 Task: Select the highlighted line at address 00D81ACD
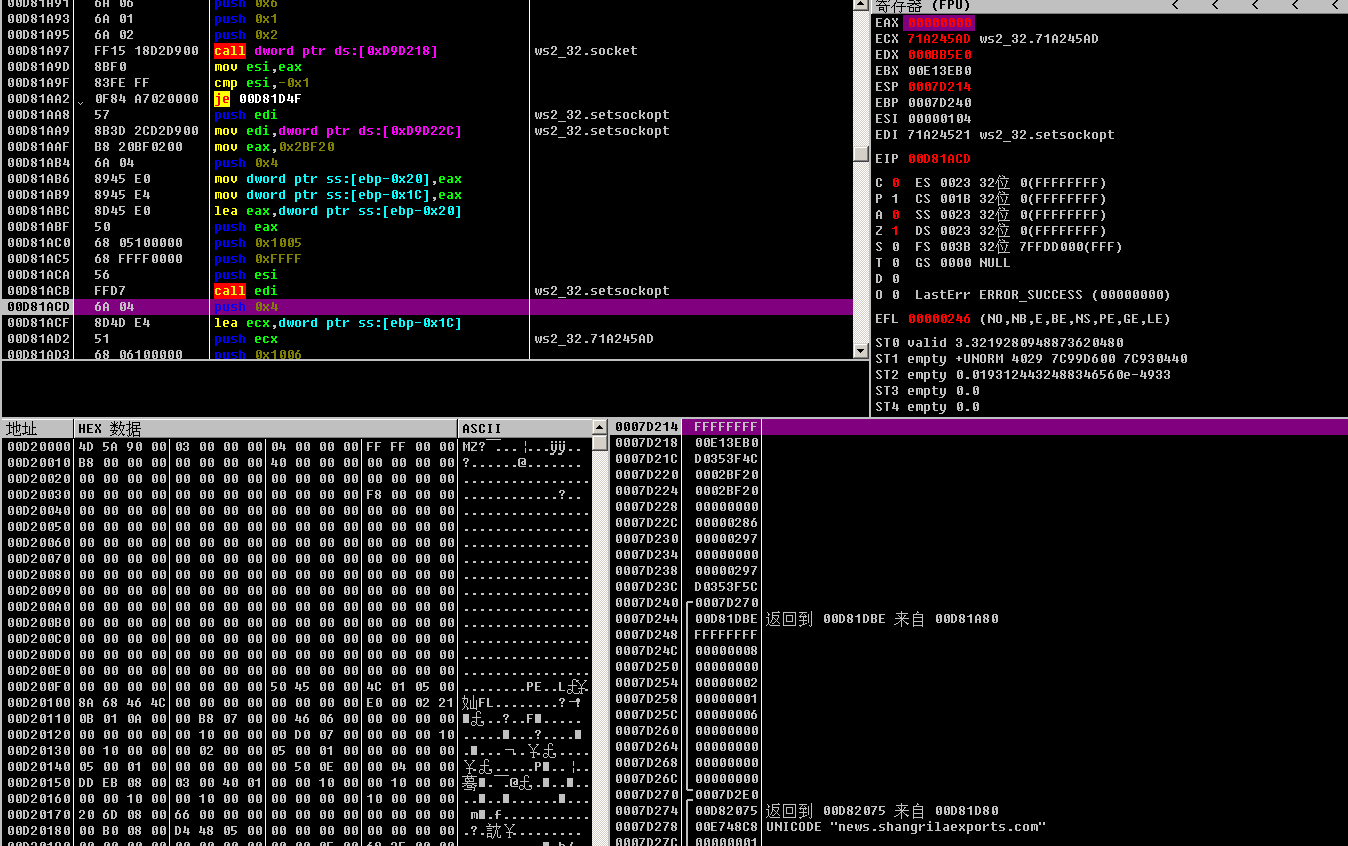pos(427,307)
